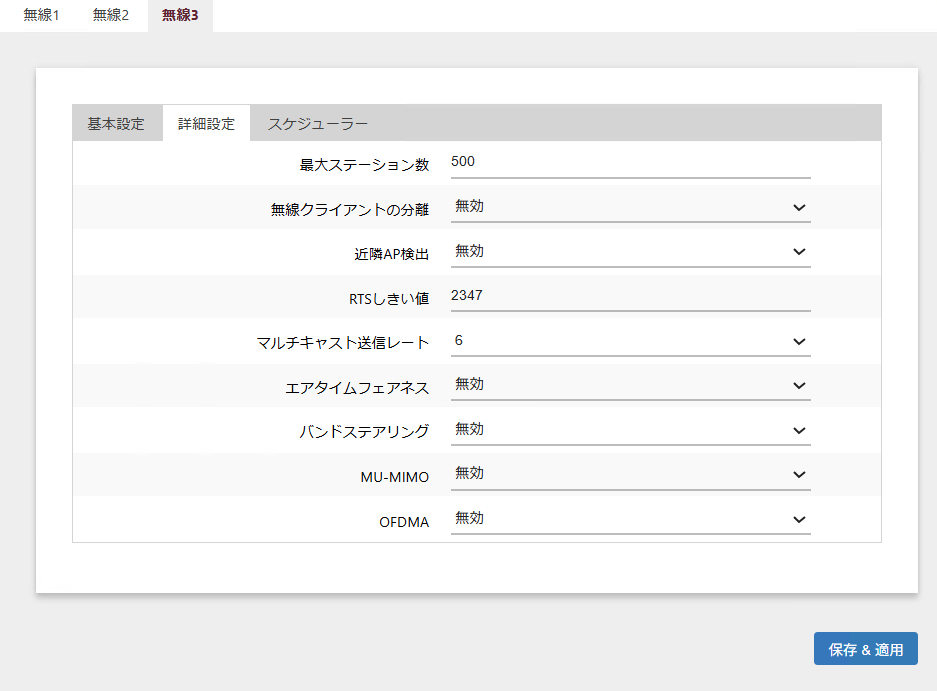Image resolution: width=937 pixels, height=691 pixels.
Task: Open the 基本設定 tab
Action: (116, 124)
